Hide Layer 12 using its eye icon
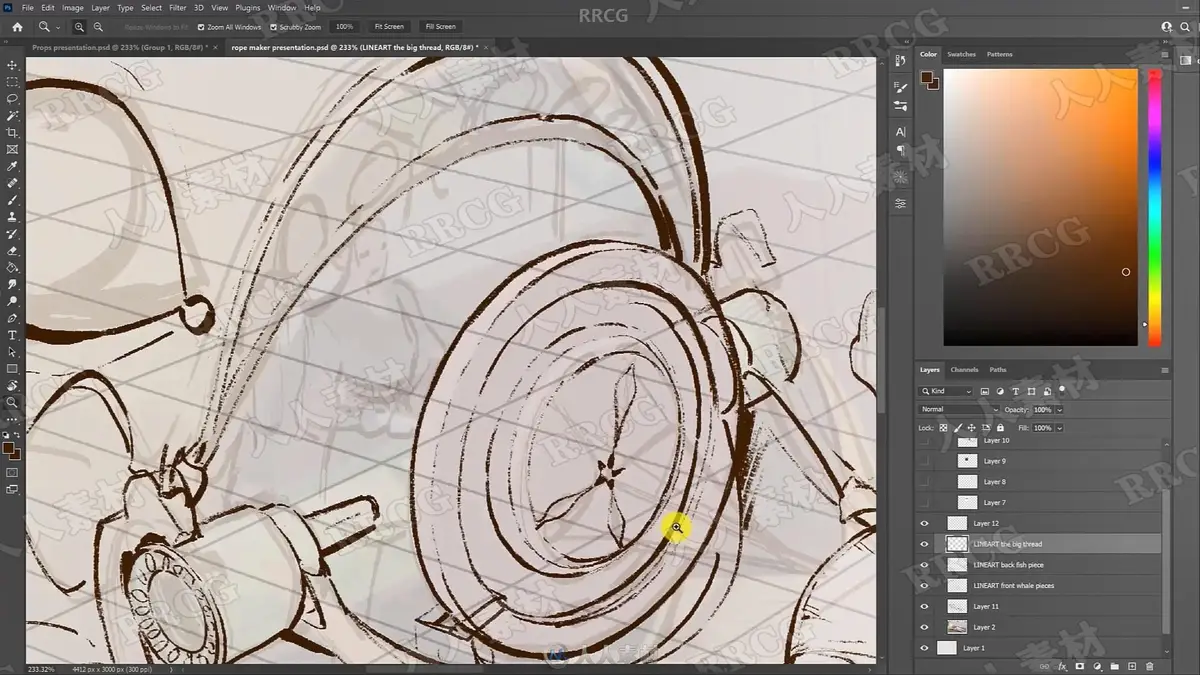The width and height of the screenshot is (1200, 675). click(924, 523)
